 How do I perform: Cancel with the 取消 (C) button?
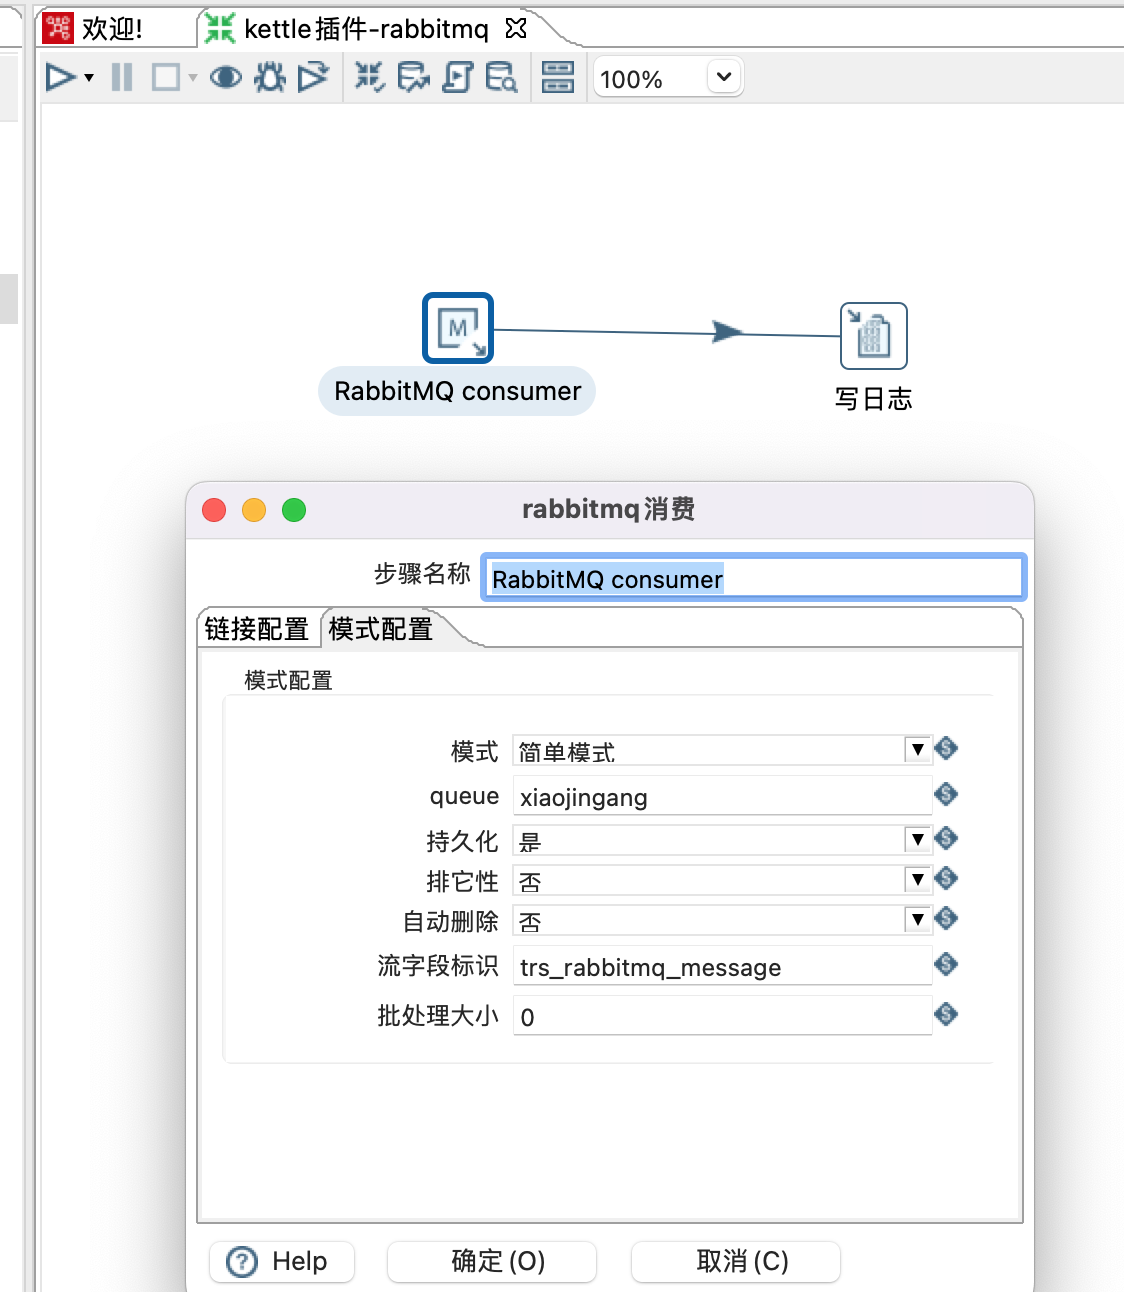tap(736, 1261)
